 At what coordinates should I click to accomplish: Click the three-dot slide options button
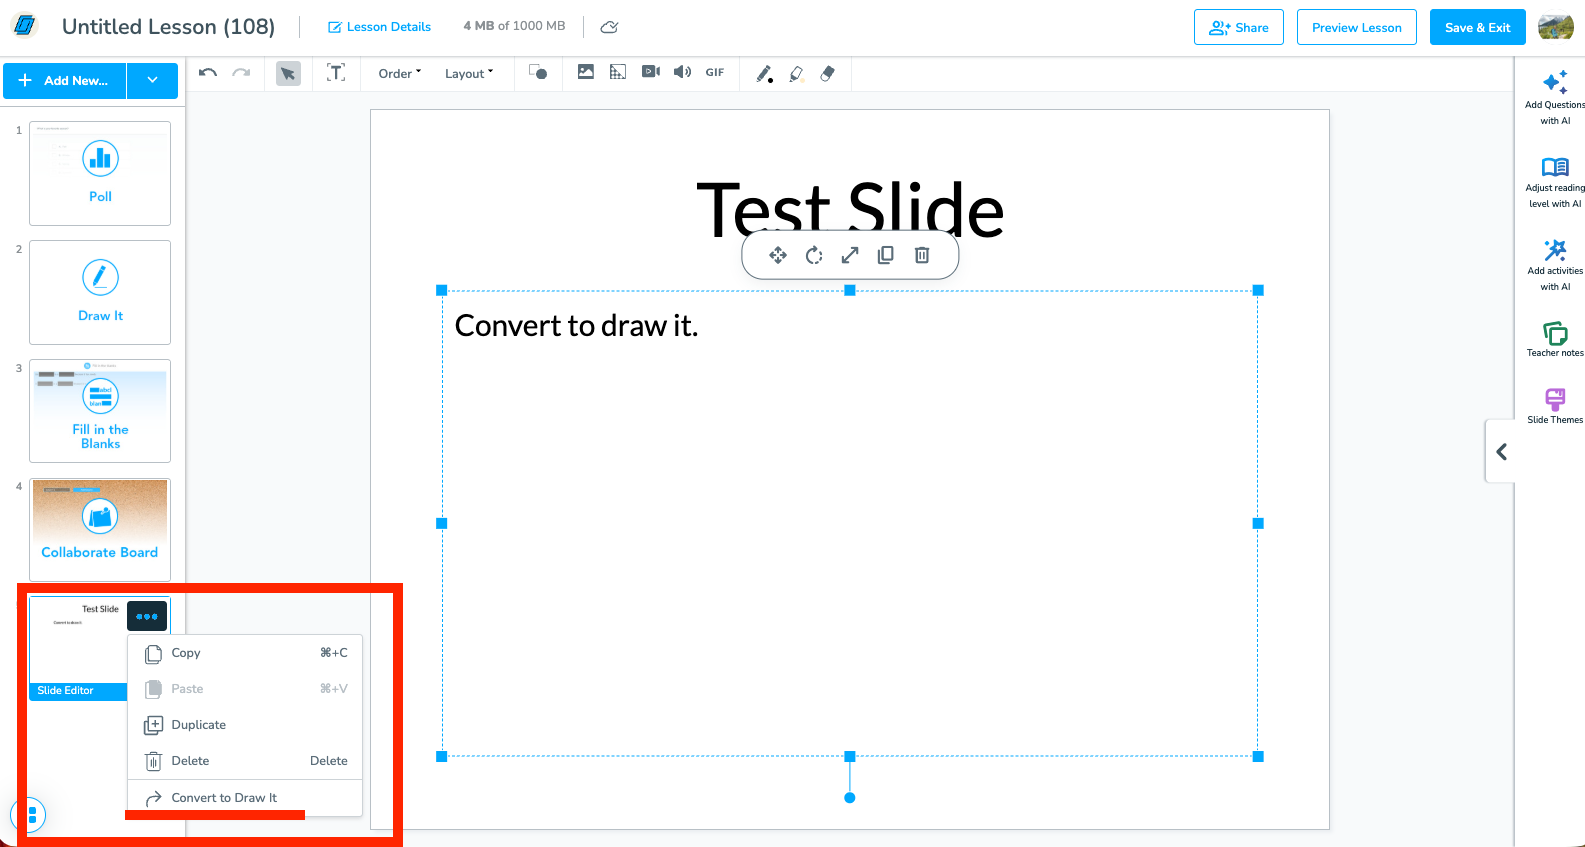147,616
